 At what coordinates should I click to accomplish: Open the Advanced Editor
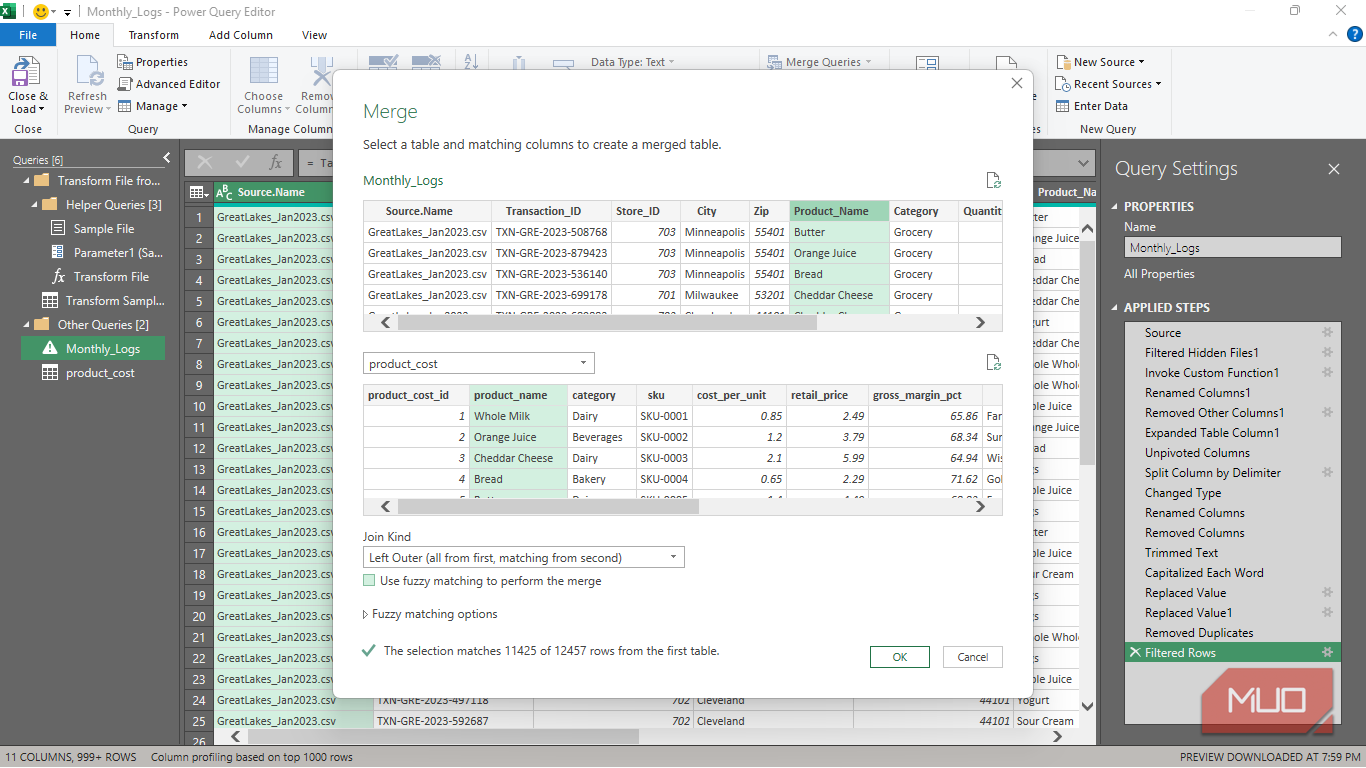click(169, 84)
